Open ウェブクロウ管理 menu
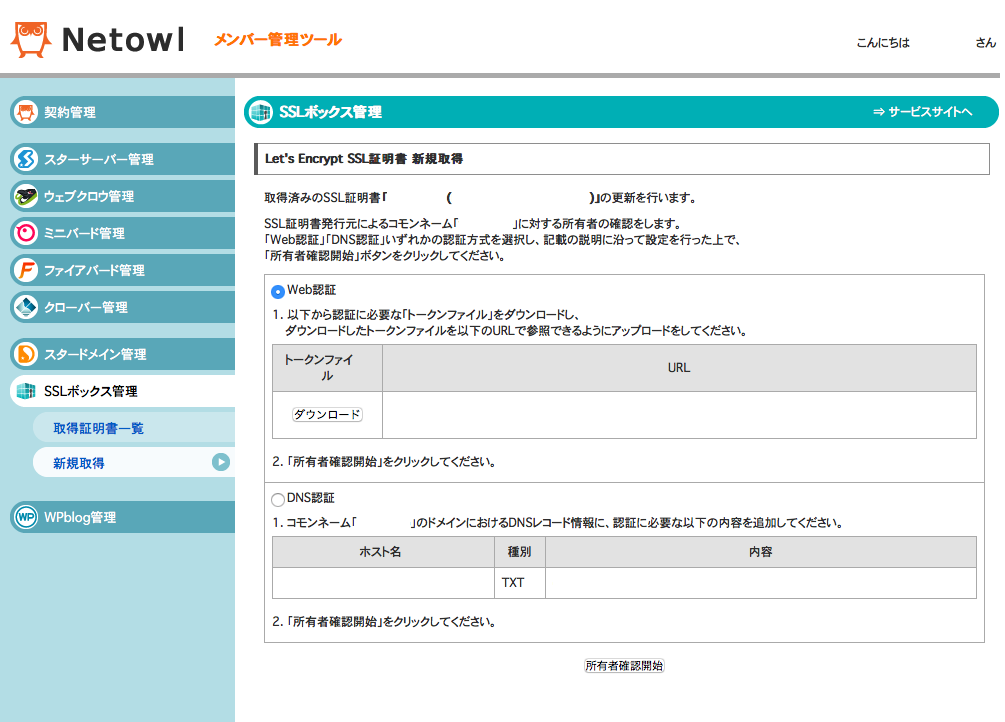The width and height of the screenshot is (1005, 722). (x=122, y=196)
